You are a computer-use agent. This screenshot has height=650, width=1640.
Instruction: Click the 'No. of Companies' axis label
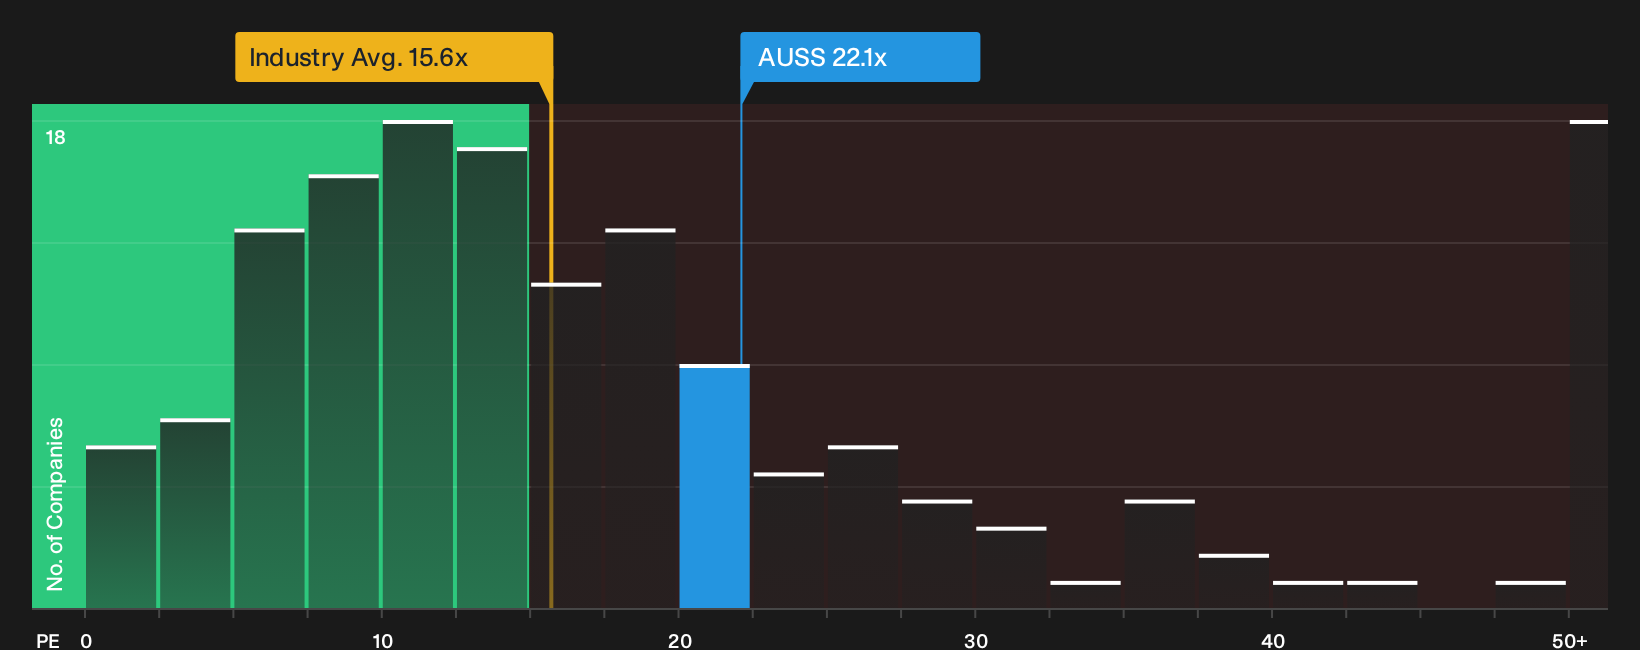[x=55, y=503]
